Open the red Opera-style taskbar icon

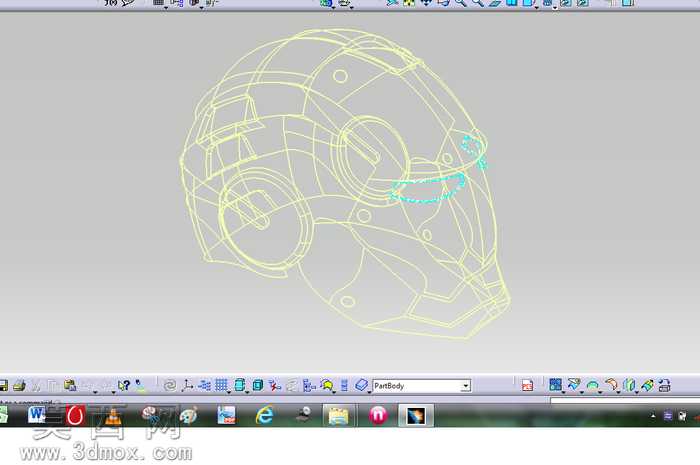click(x=75, y=415)
